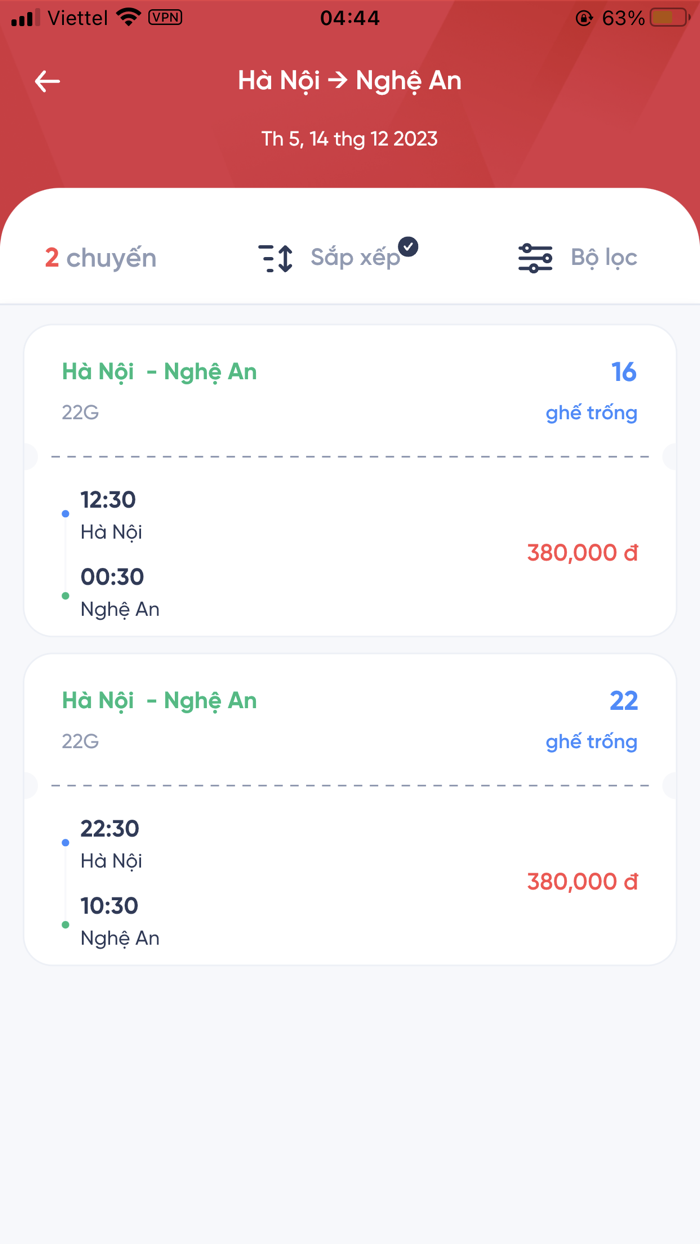Select the 380,000 đ price on first trip
The image size is (700, 1244).
[x=582, y=553]
